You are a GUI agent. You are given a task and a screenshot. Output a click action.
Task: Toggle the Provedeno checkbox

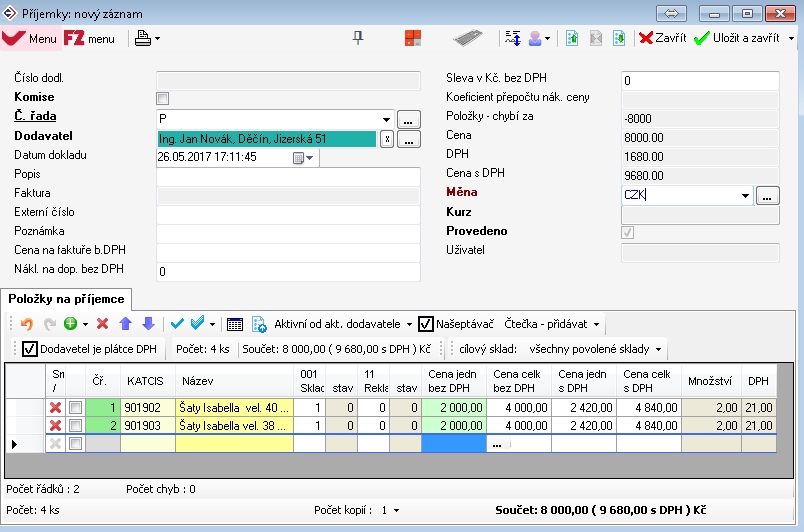click(x=627, y=232)
